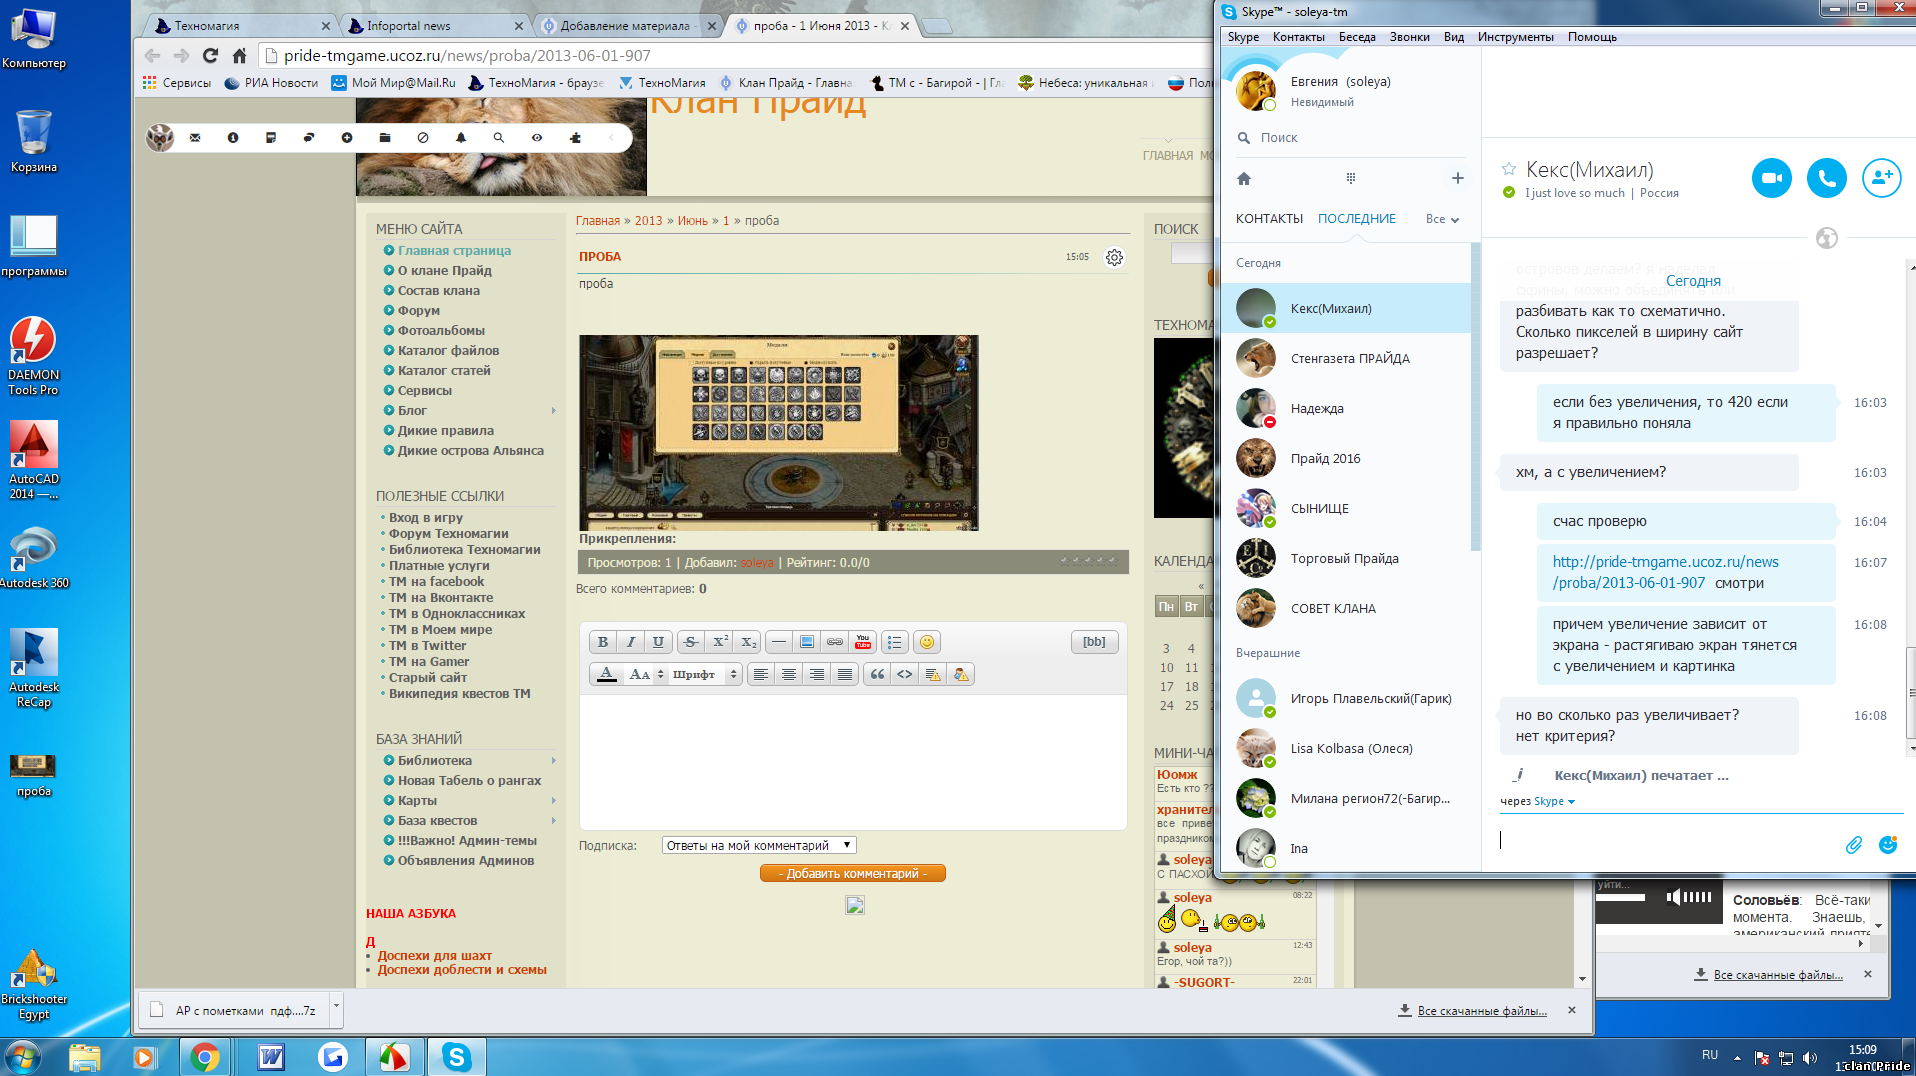Toggle italic in the comment editor
Image resolution: width=1916 pixels, height=1076 pixels.
tap(630, 642)
